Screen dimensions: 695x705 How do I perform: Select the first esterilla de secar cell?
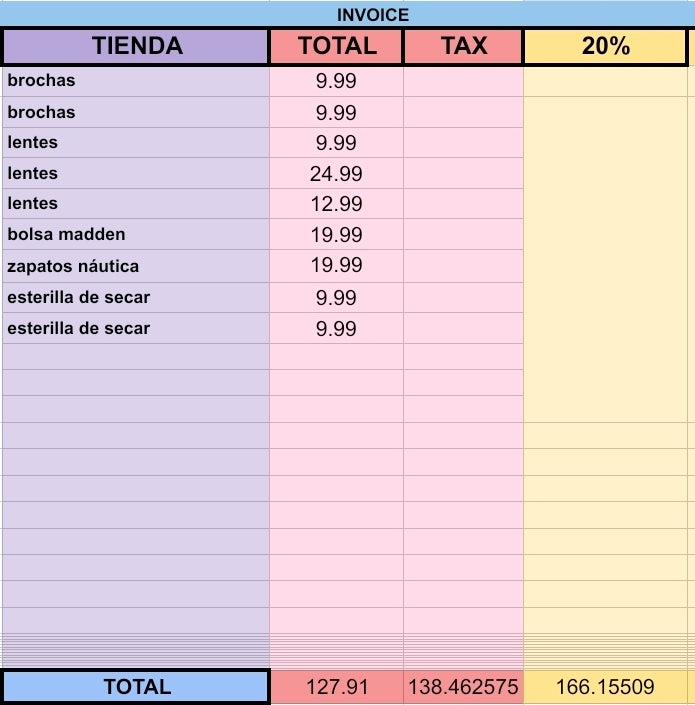(136, 298)
